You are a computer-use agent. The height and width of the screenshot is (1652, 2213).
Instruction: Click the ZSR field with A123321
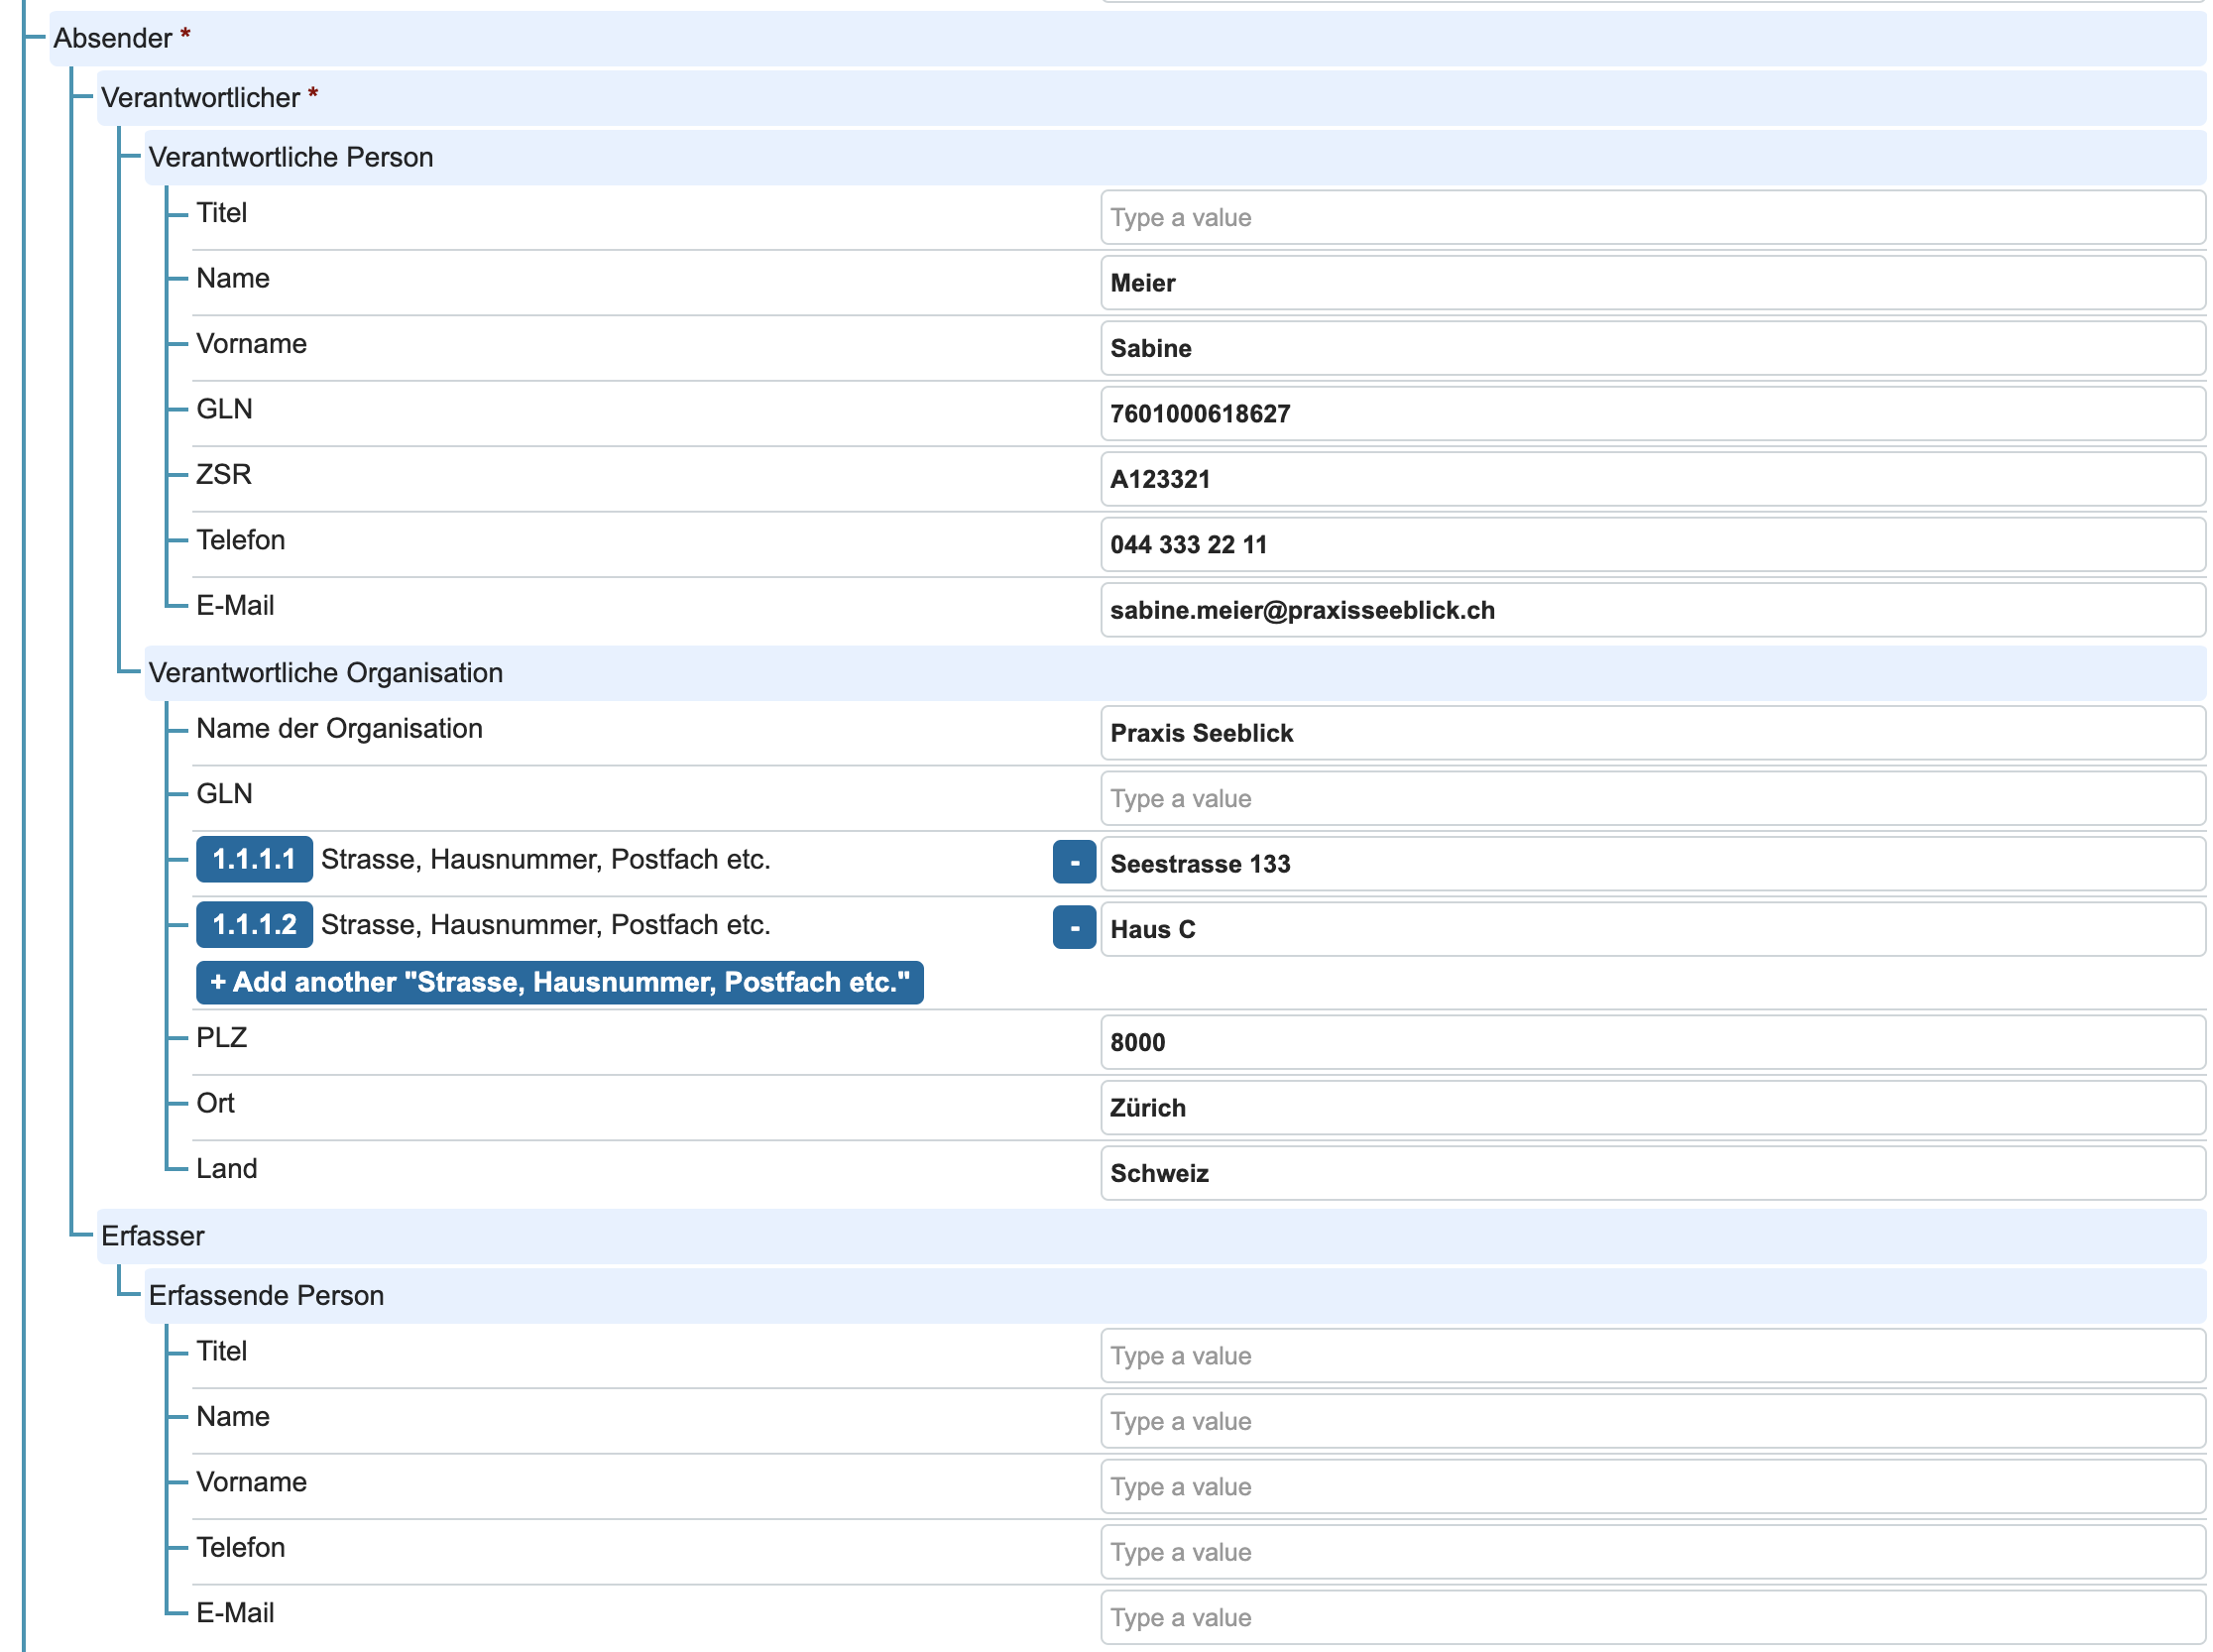[1651, 479]
